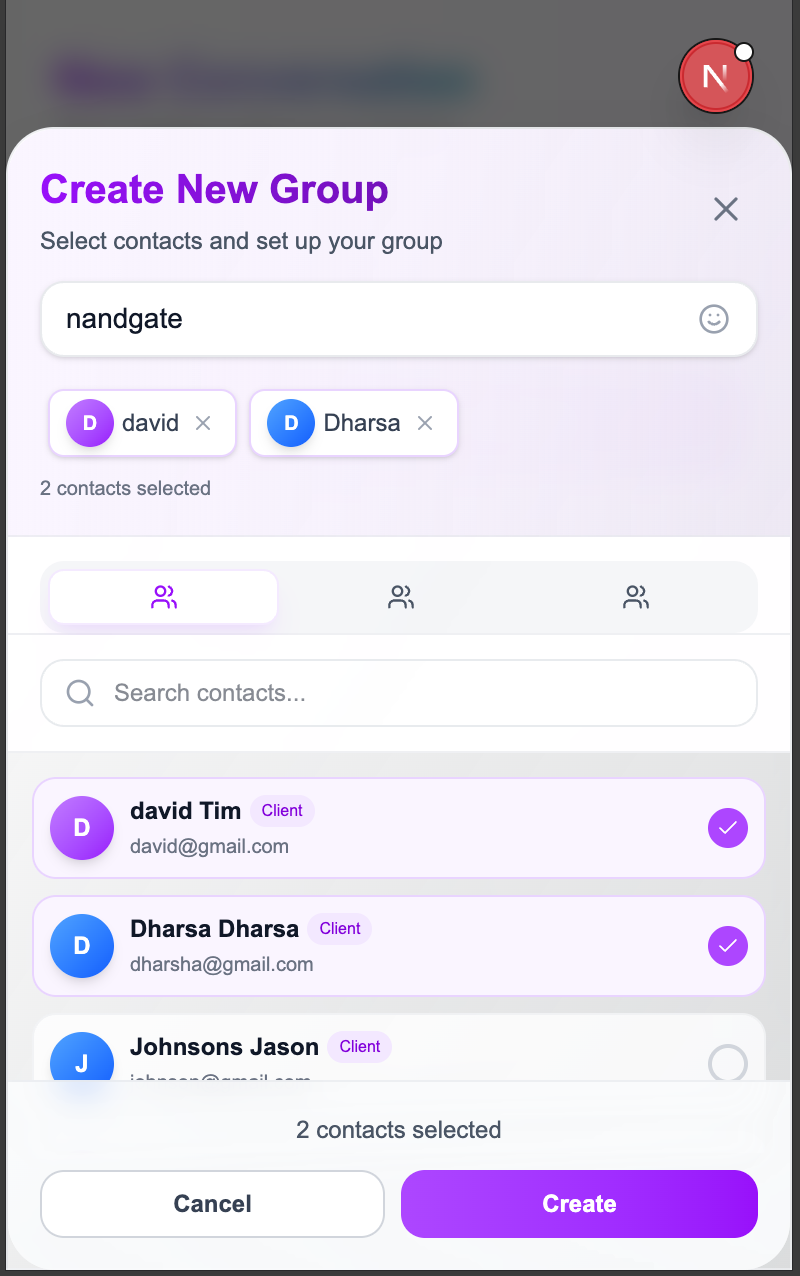
Task: Click Dharsa Dharsa's blue D avatar
Action: pyautogui.click(x=82, y=946)
